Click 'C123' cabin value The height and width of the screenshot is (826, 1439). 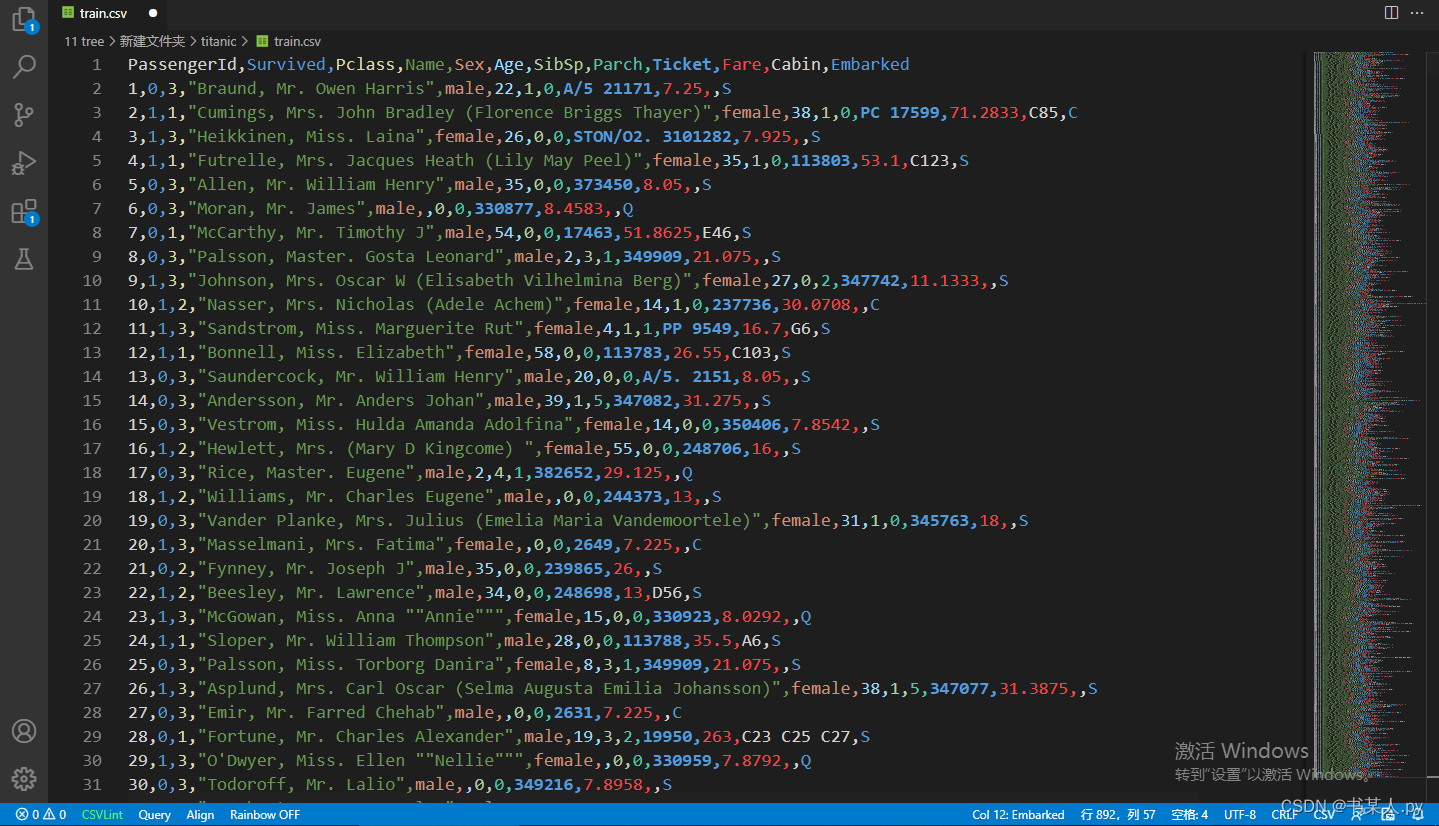[929, 160]
